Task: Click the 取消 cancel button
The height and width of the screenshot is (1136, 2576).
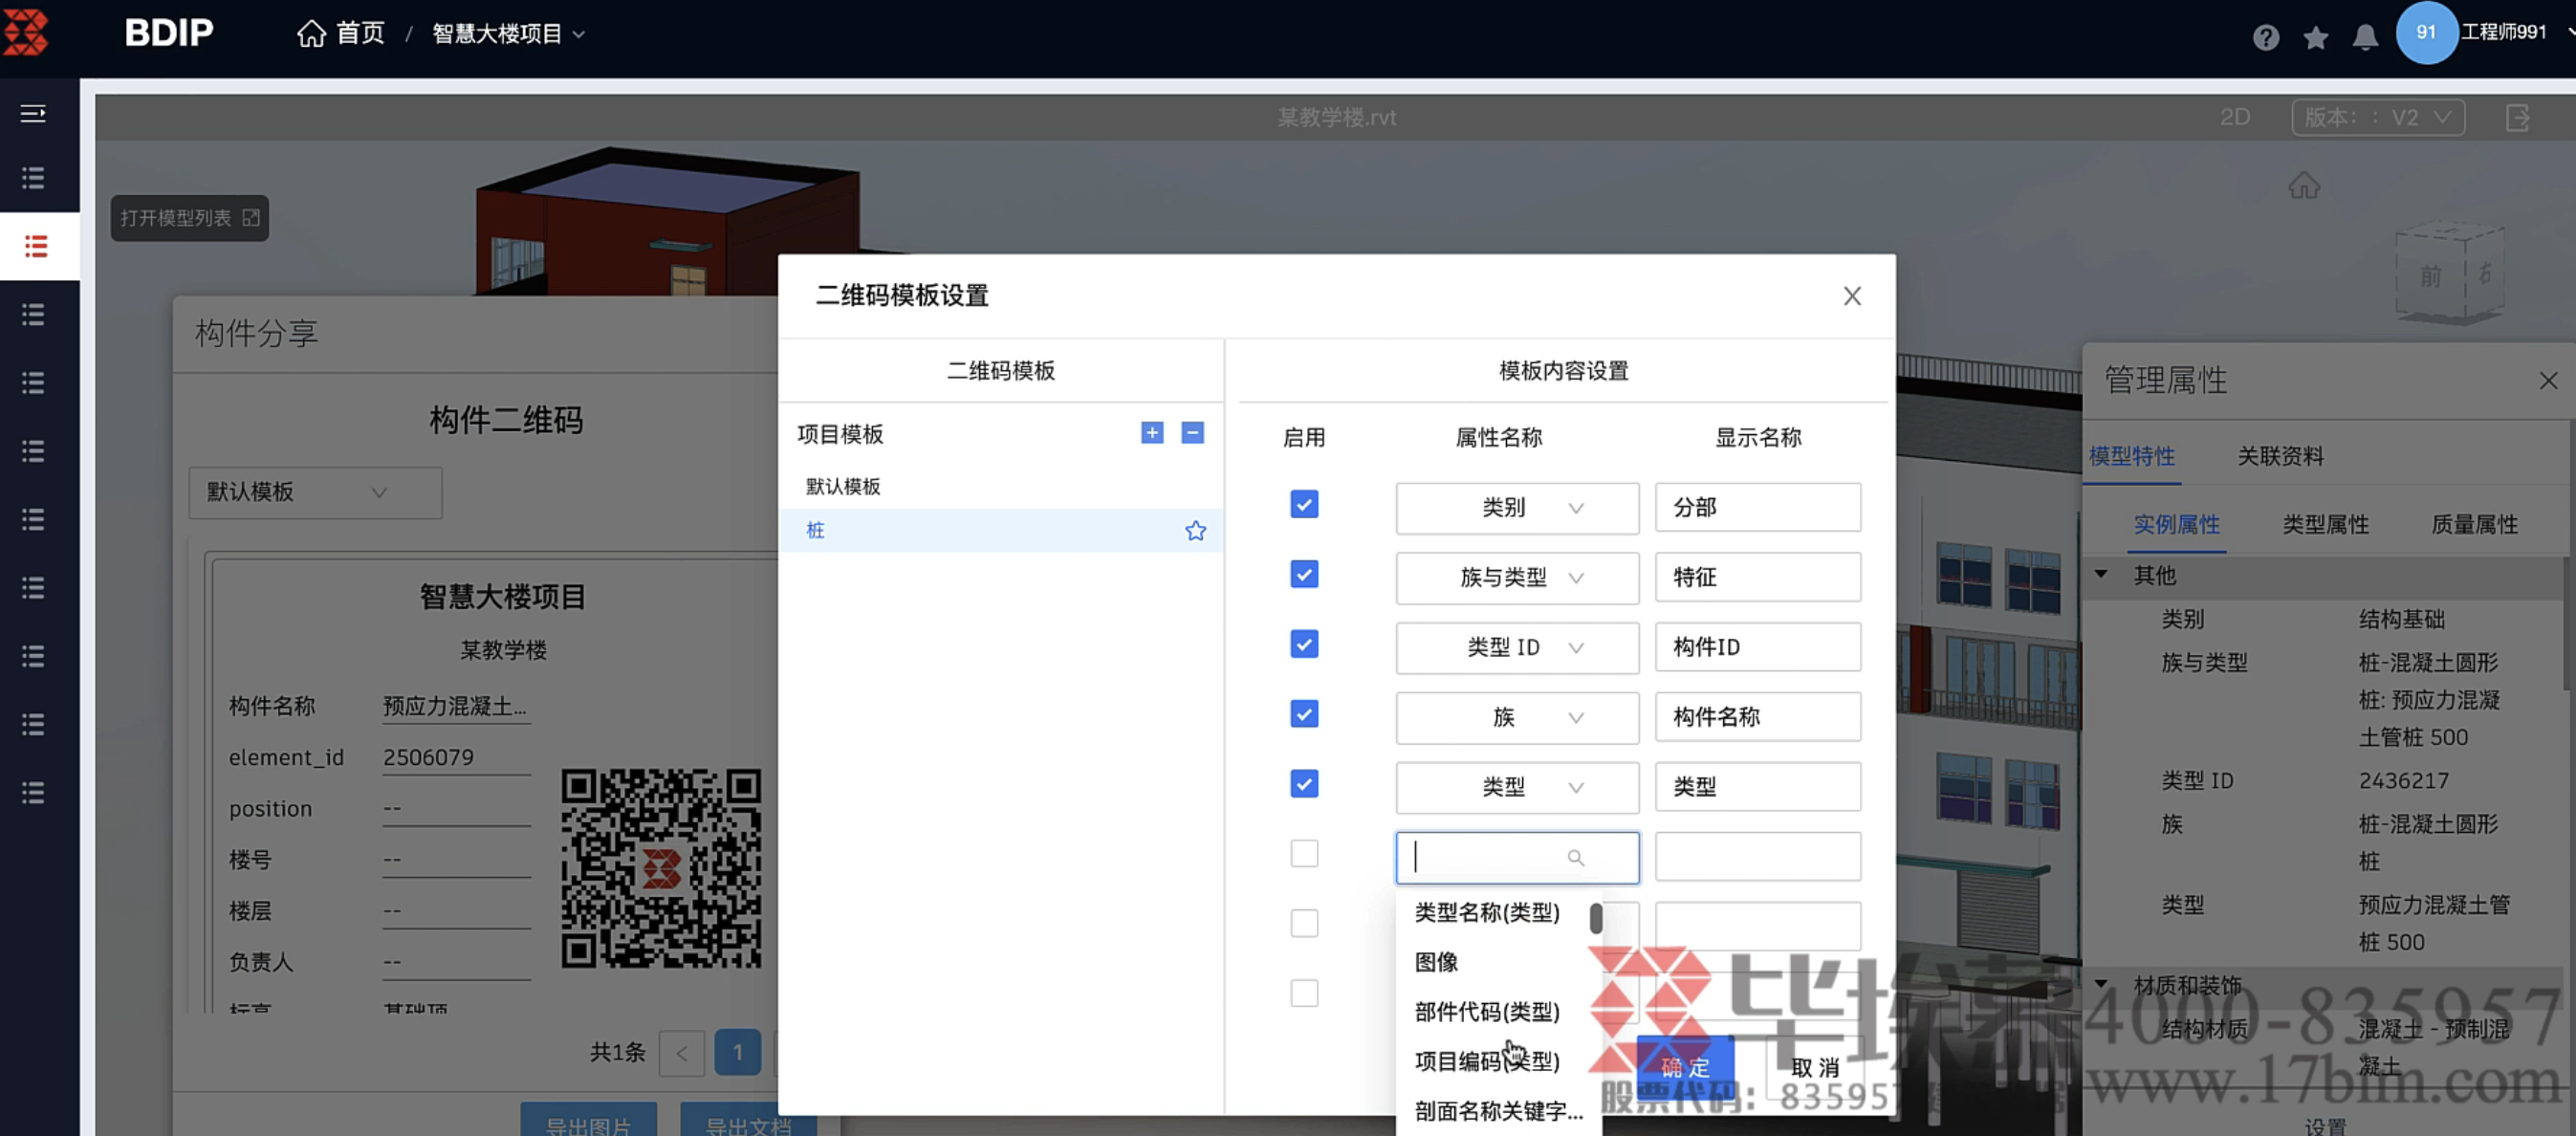Action: (x=1814, y=1067)
